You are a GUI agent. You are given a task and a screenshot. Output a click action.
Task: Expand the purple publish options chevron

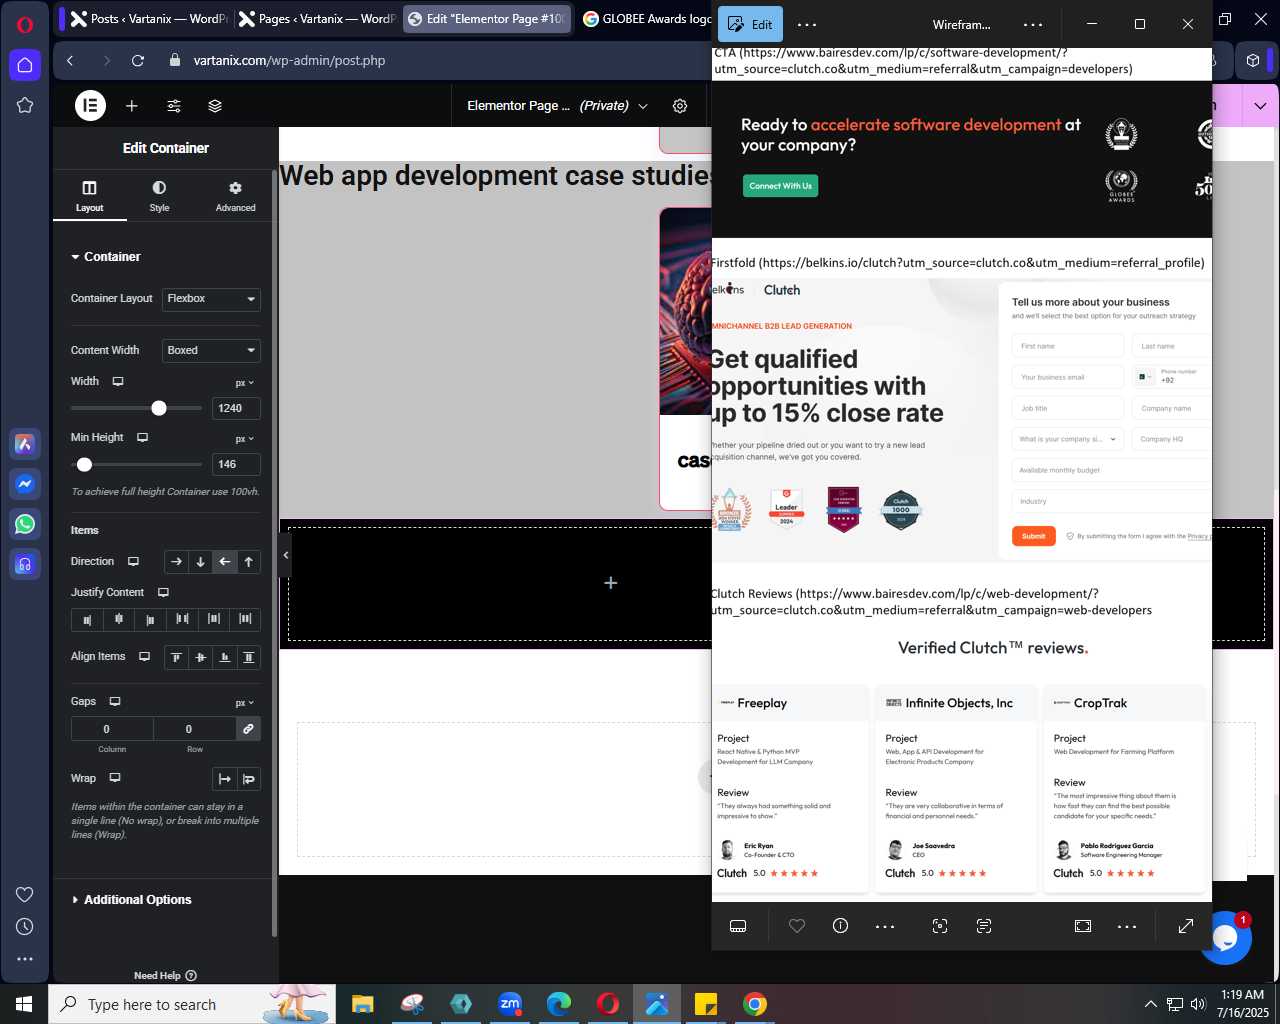1260,106
